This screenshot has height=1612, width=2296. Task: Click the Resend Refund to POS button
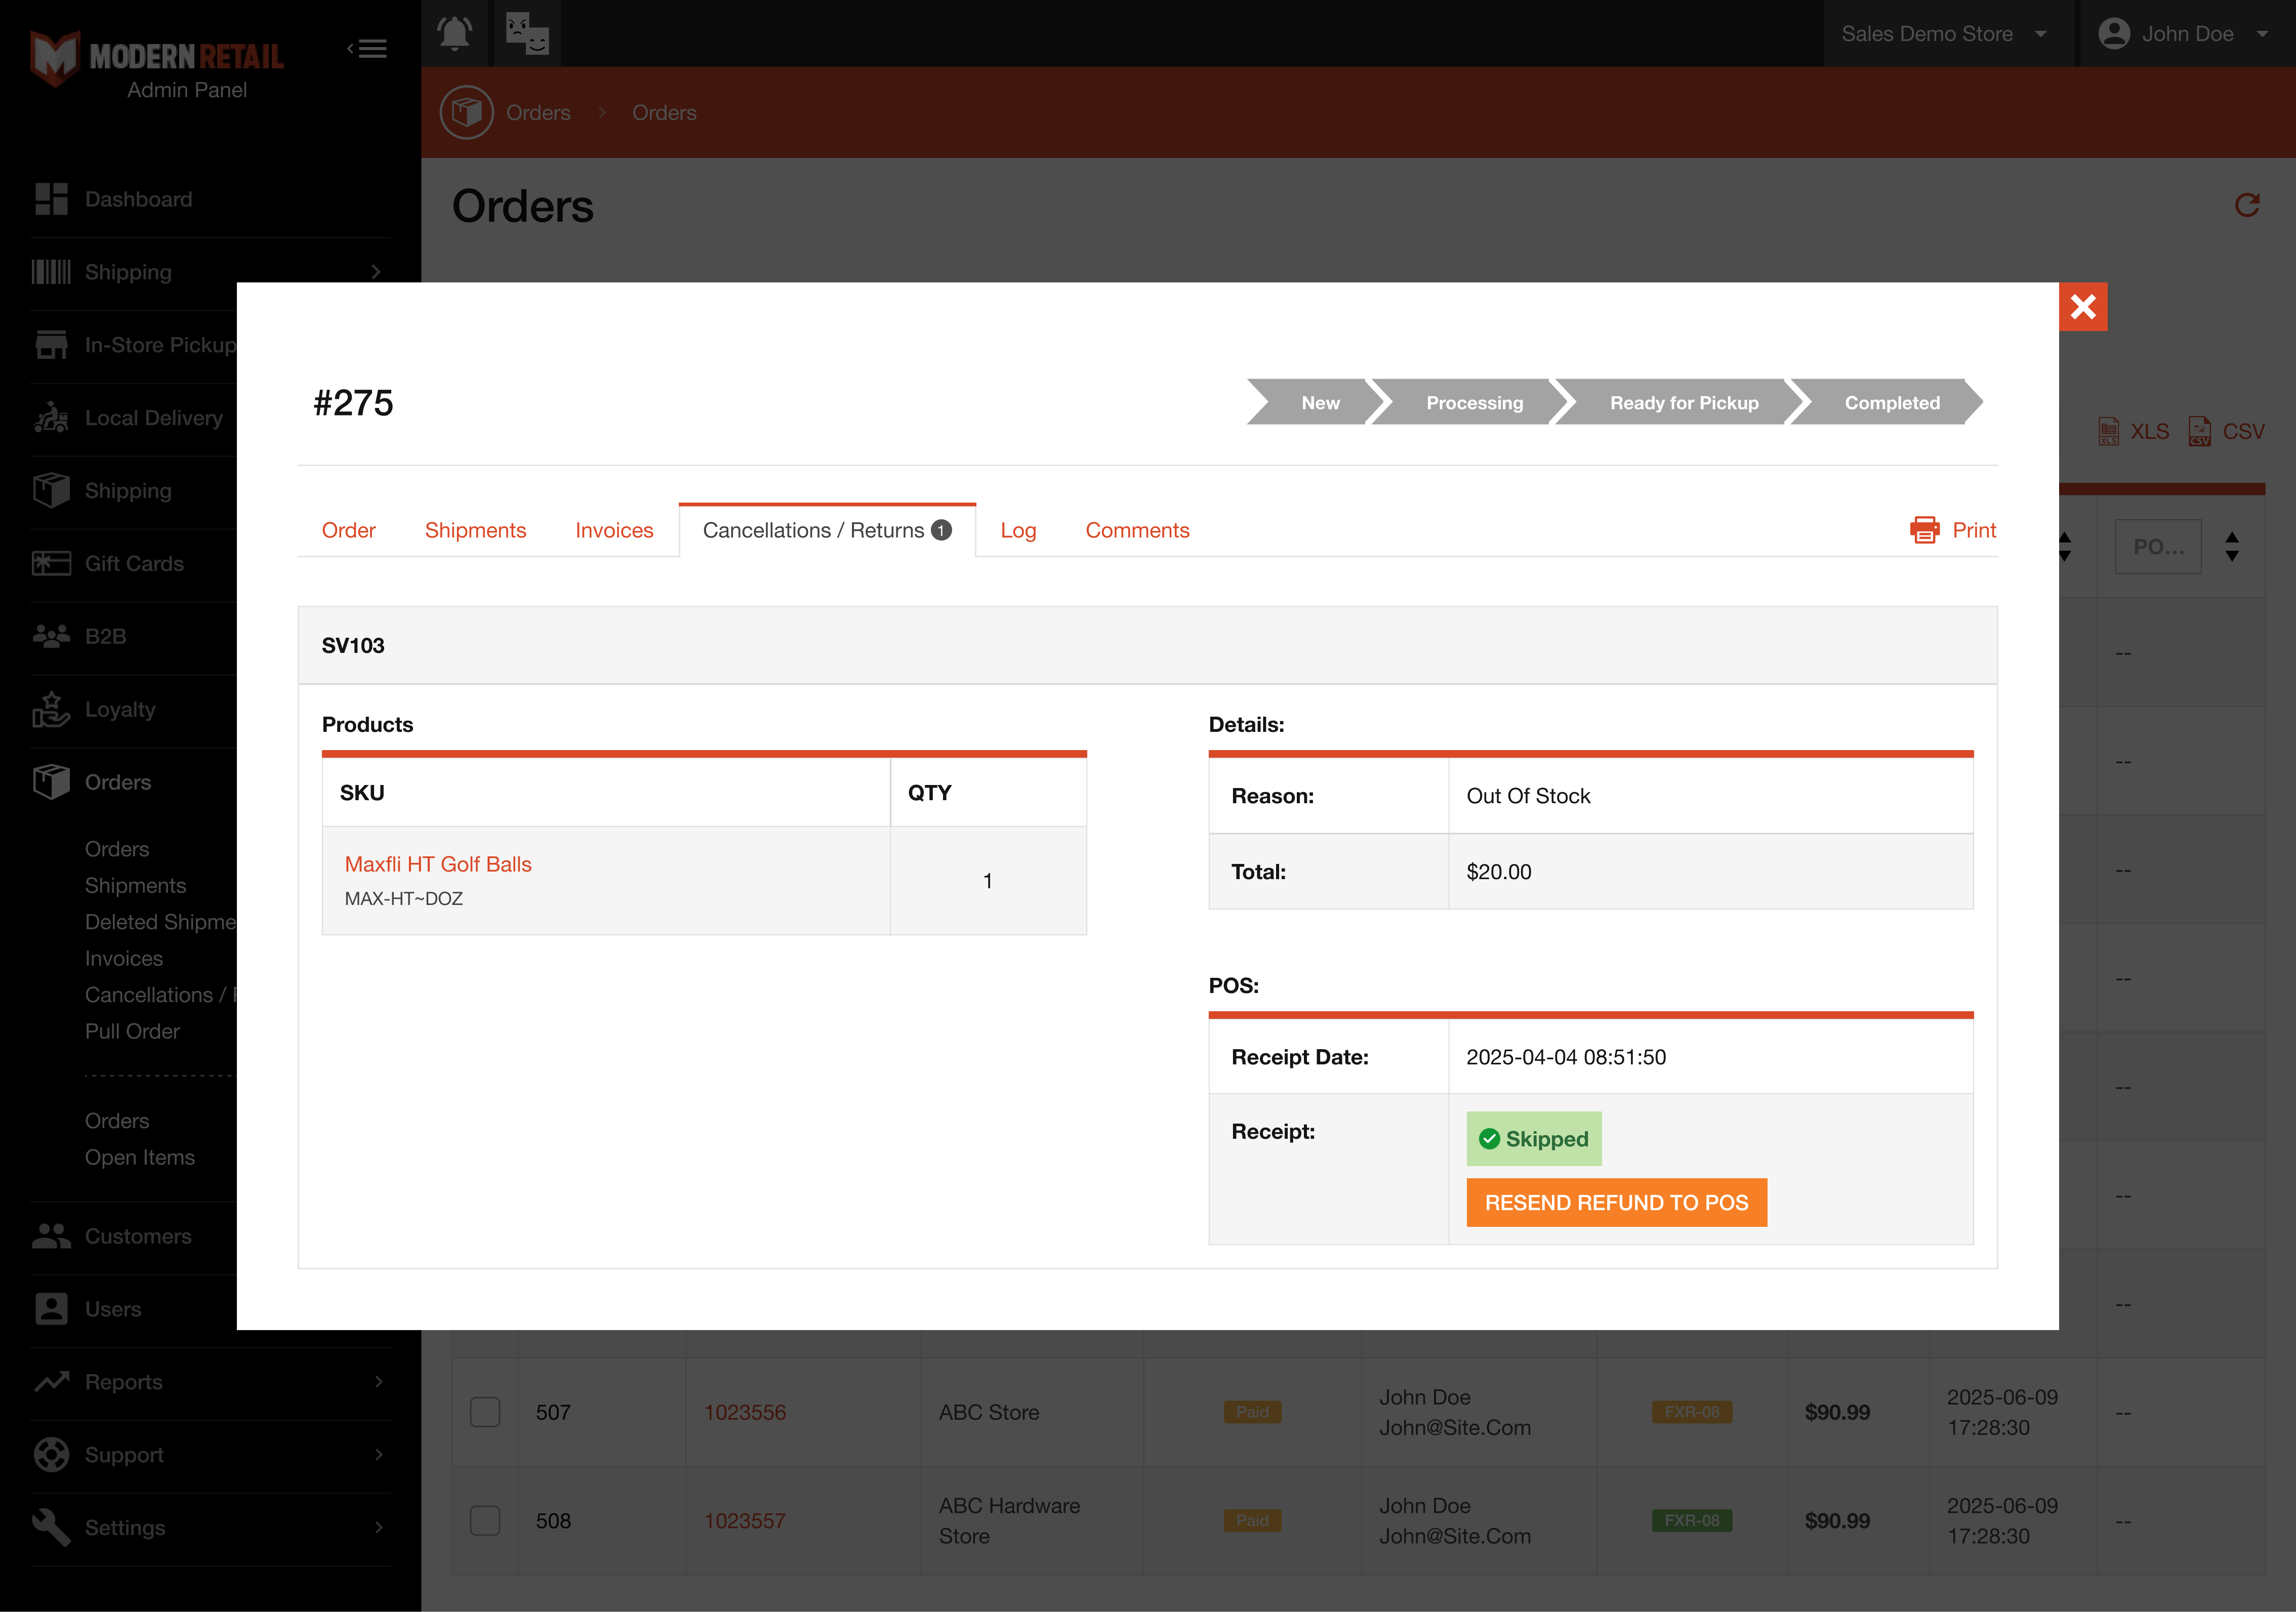click(x=1616, y=1202)
